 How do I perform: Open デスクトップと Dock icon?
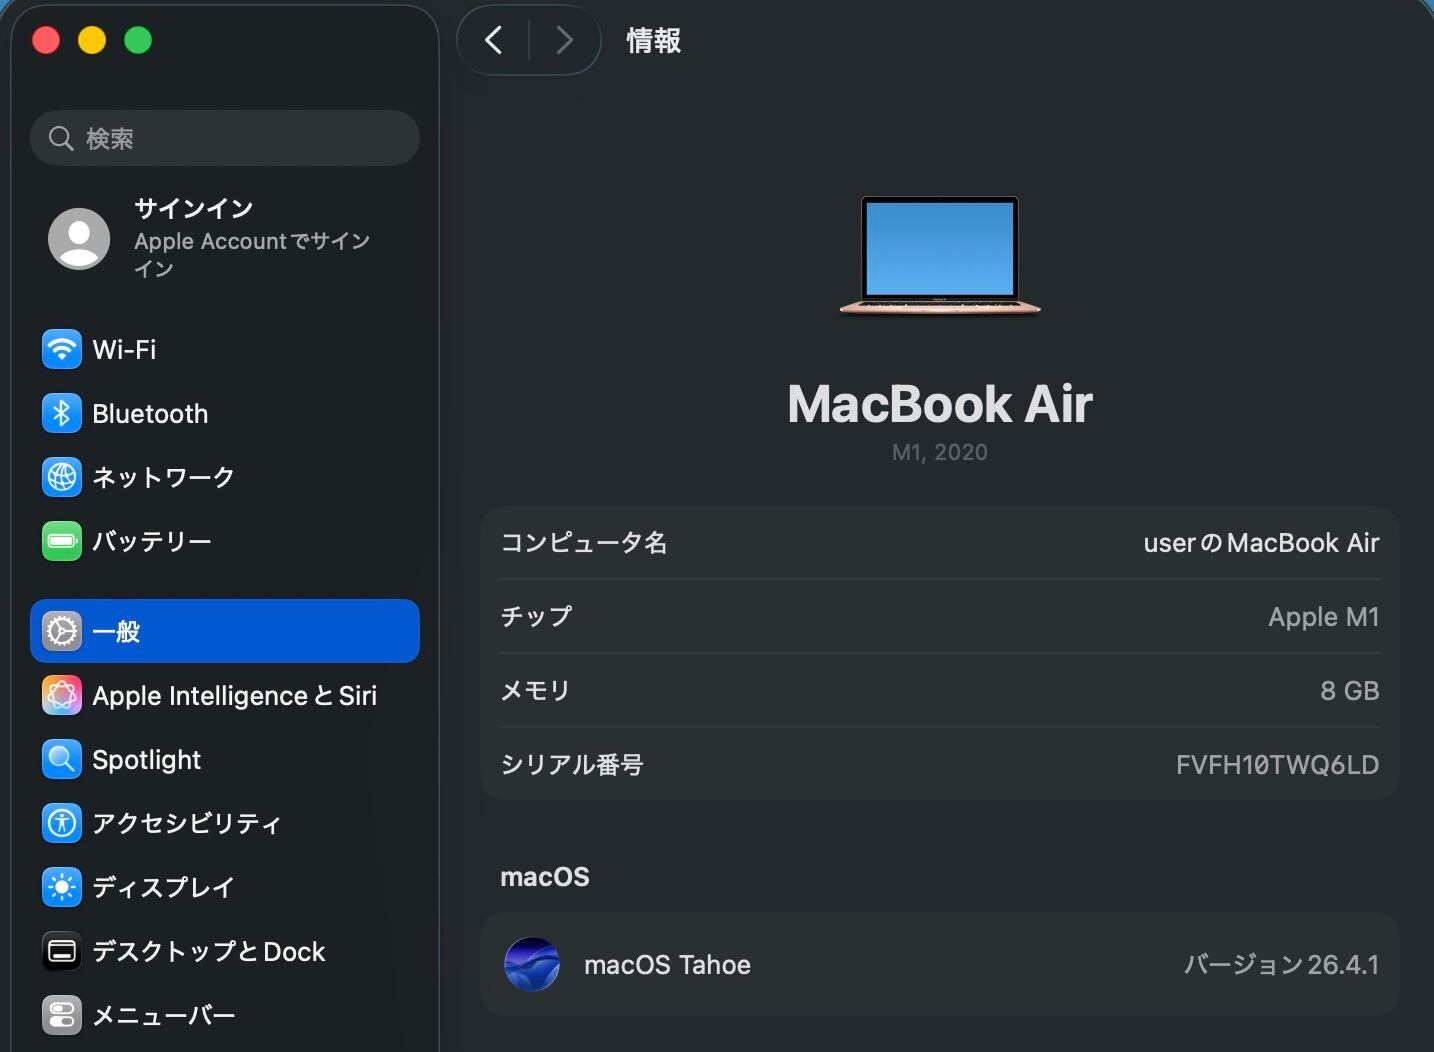[x=62, y=951]
